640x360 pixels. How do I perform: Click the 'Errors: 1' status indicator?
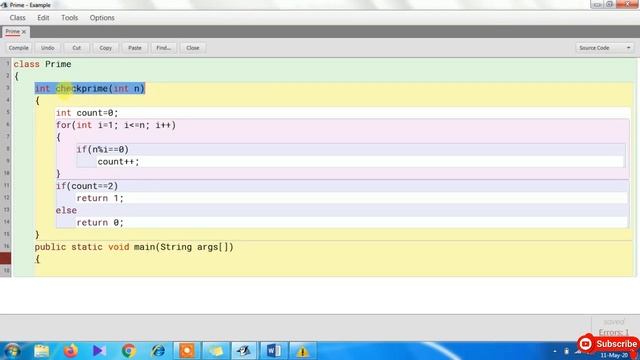click(614, 332)
